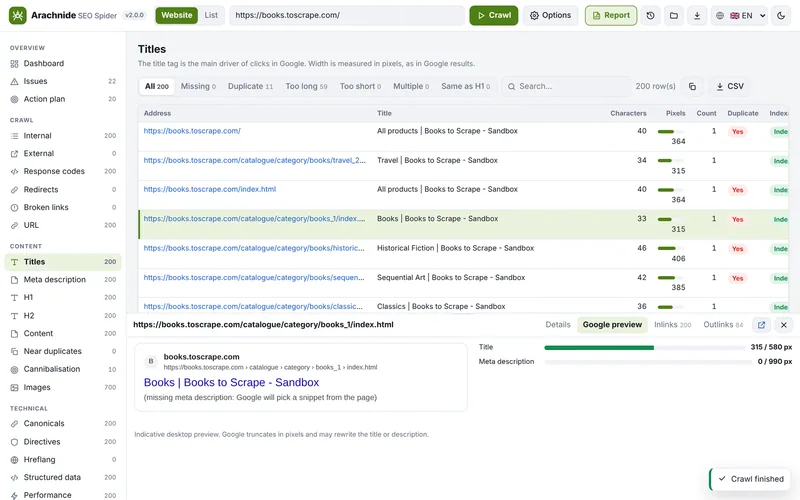
Task: Open crawl history clock icon
Action: 651,15
